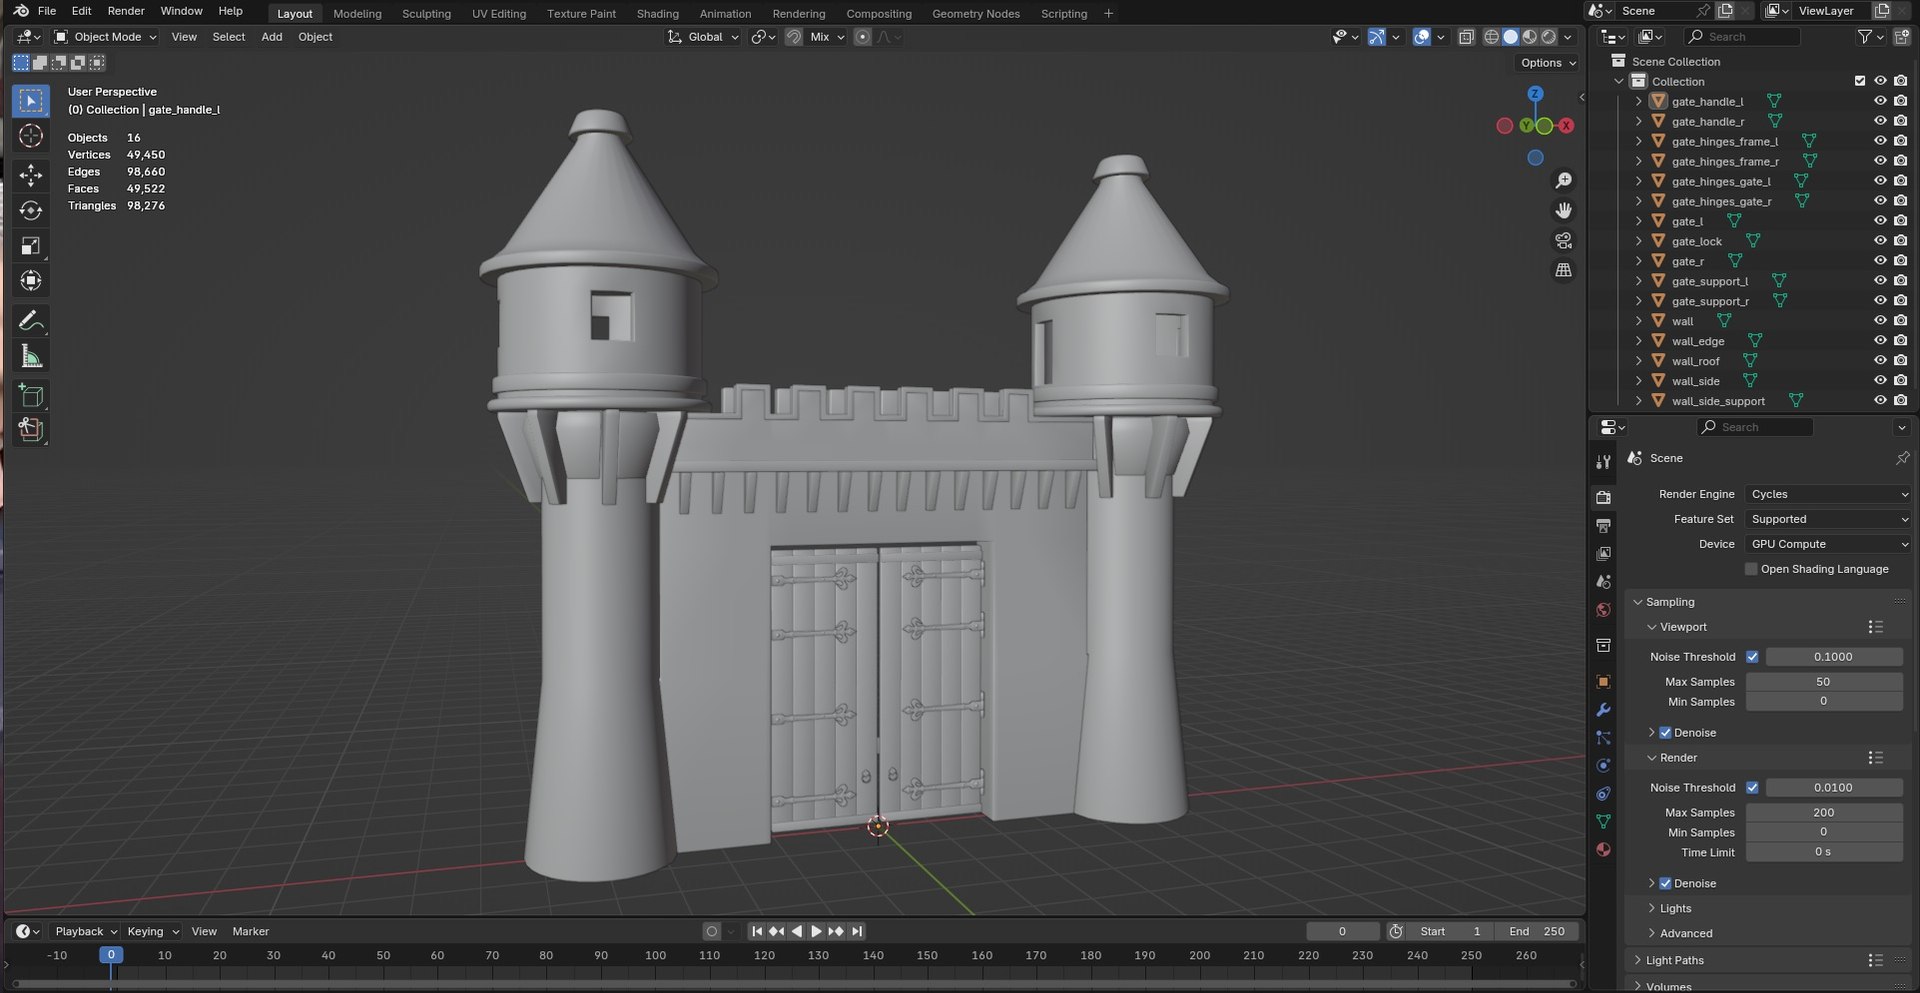Click the Render Max Samples field
The image size is (1920, 993).
point(1824,813)
